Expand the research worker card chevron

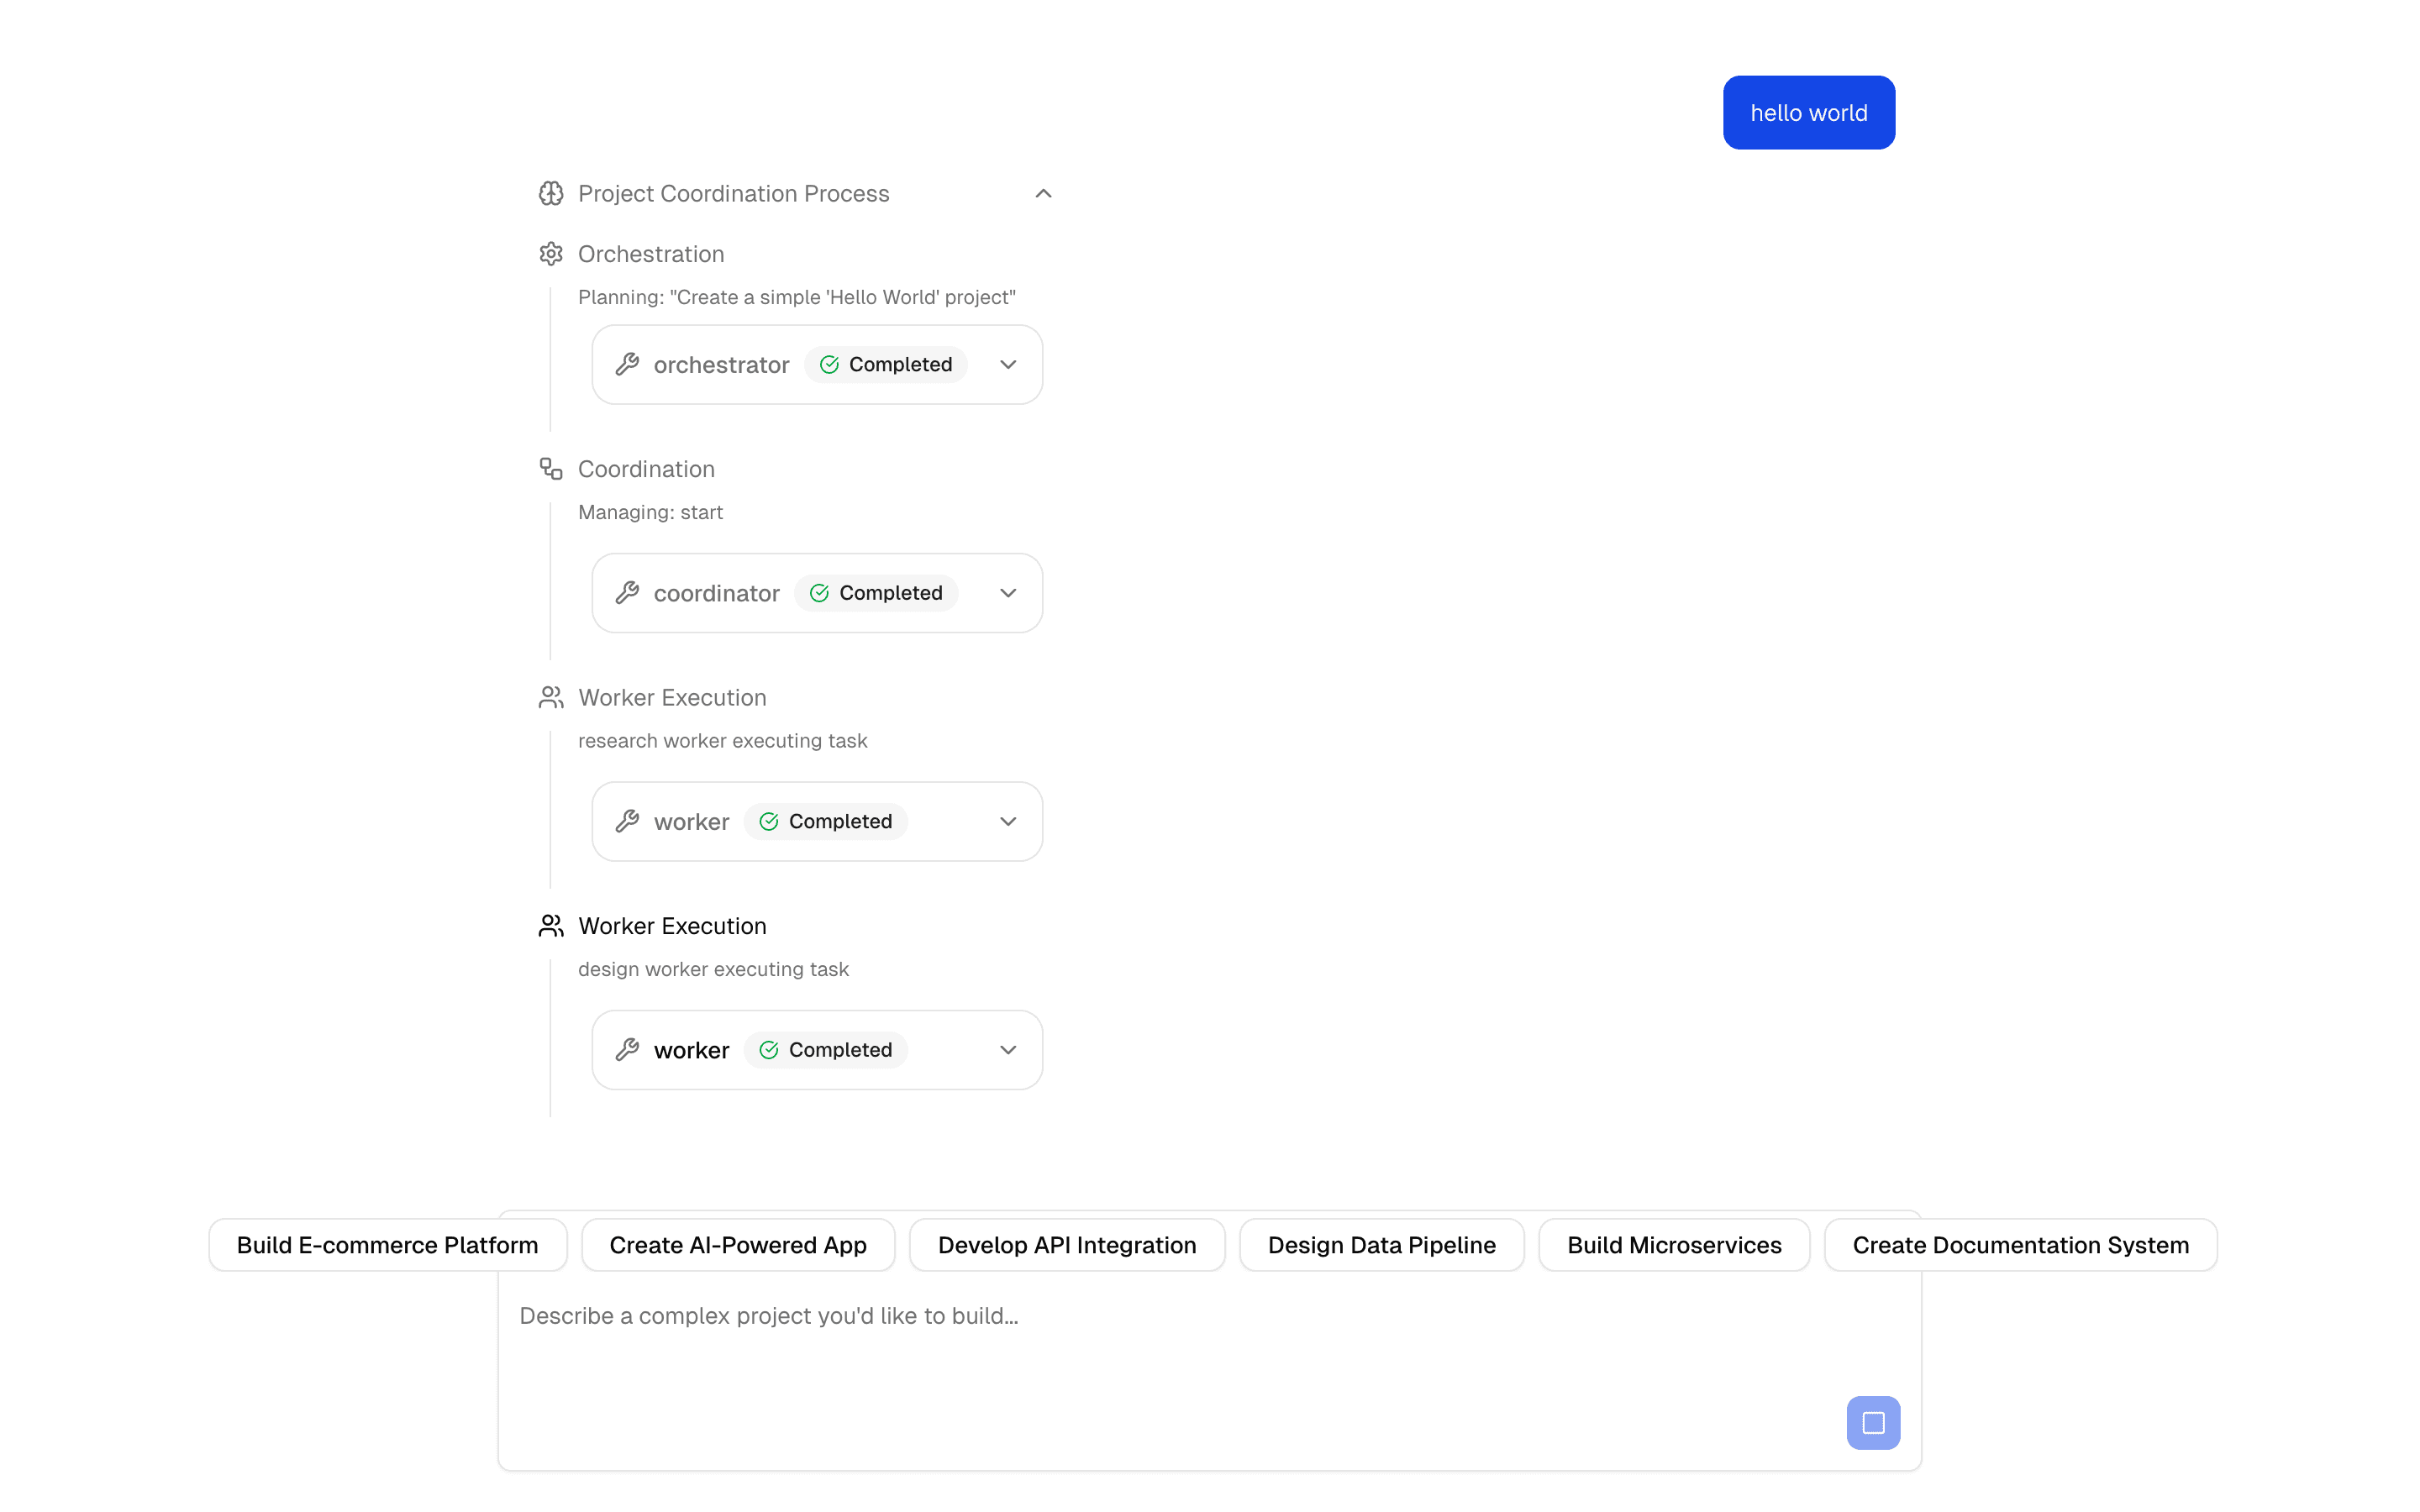[1008, 821]
